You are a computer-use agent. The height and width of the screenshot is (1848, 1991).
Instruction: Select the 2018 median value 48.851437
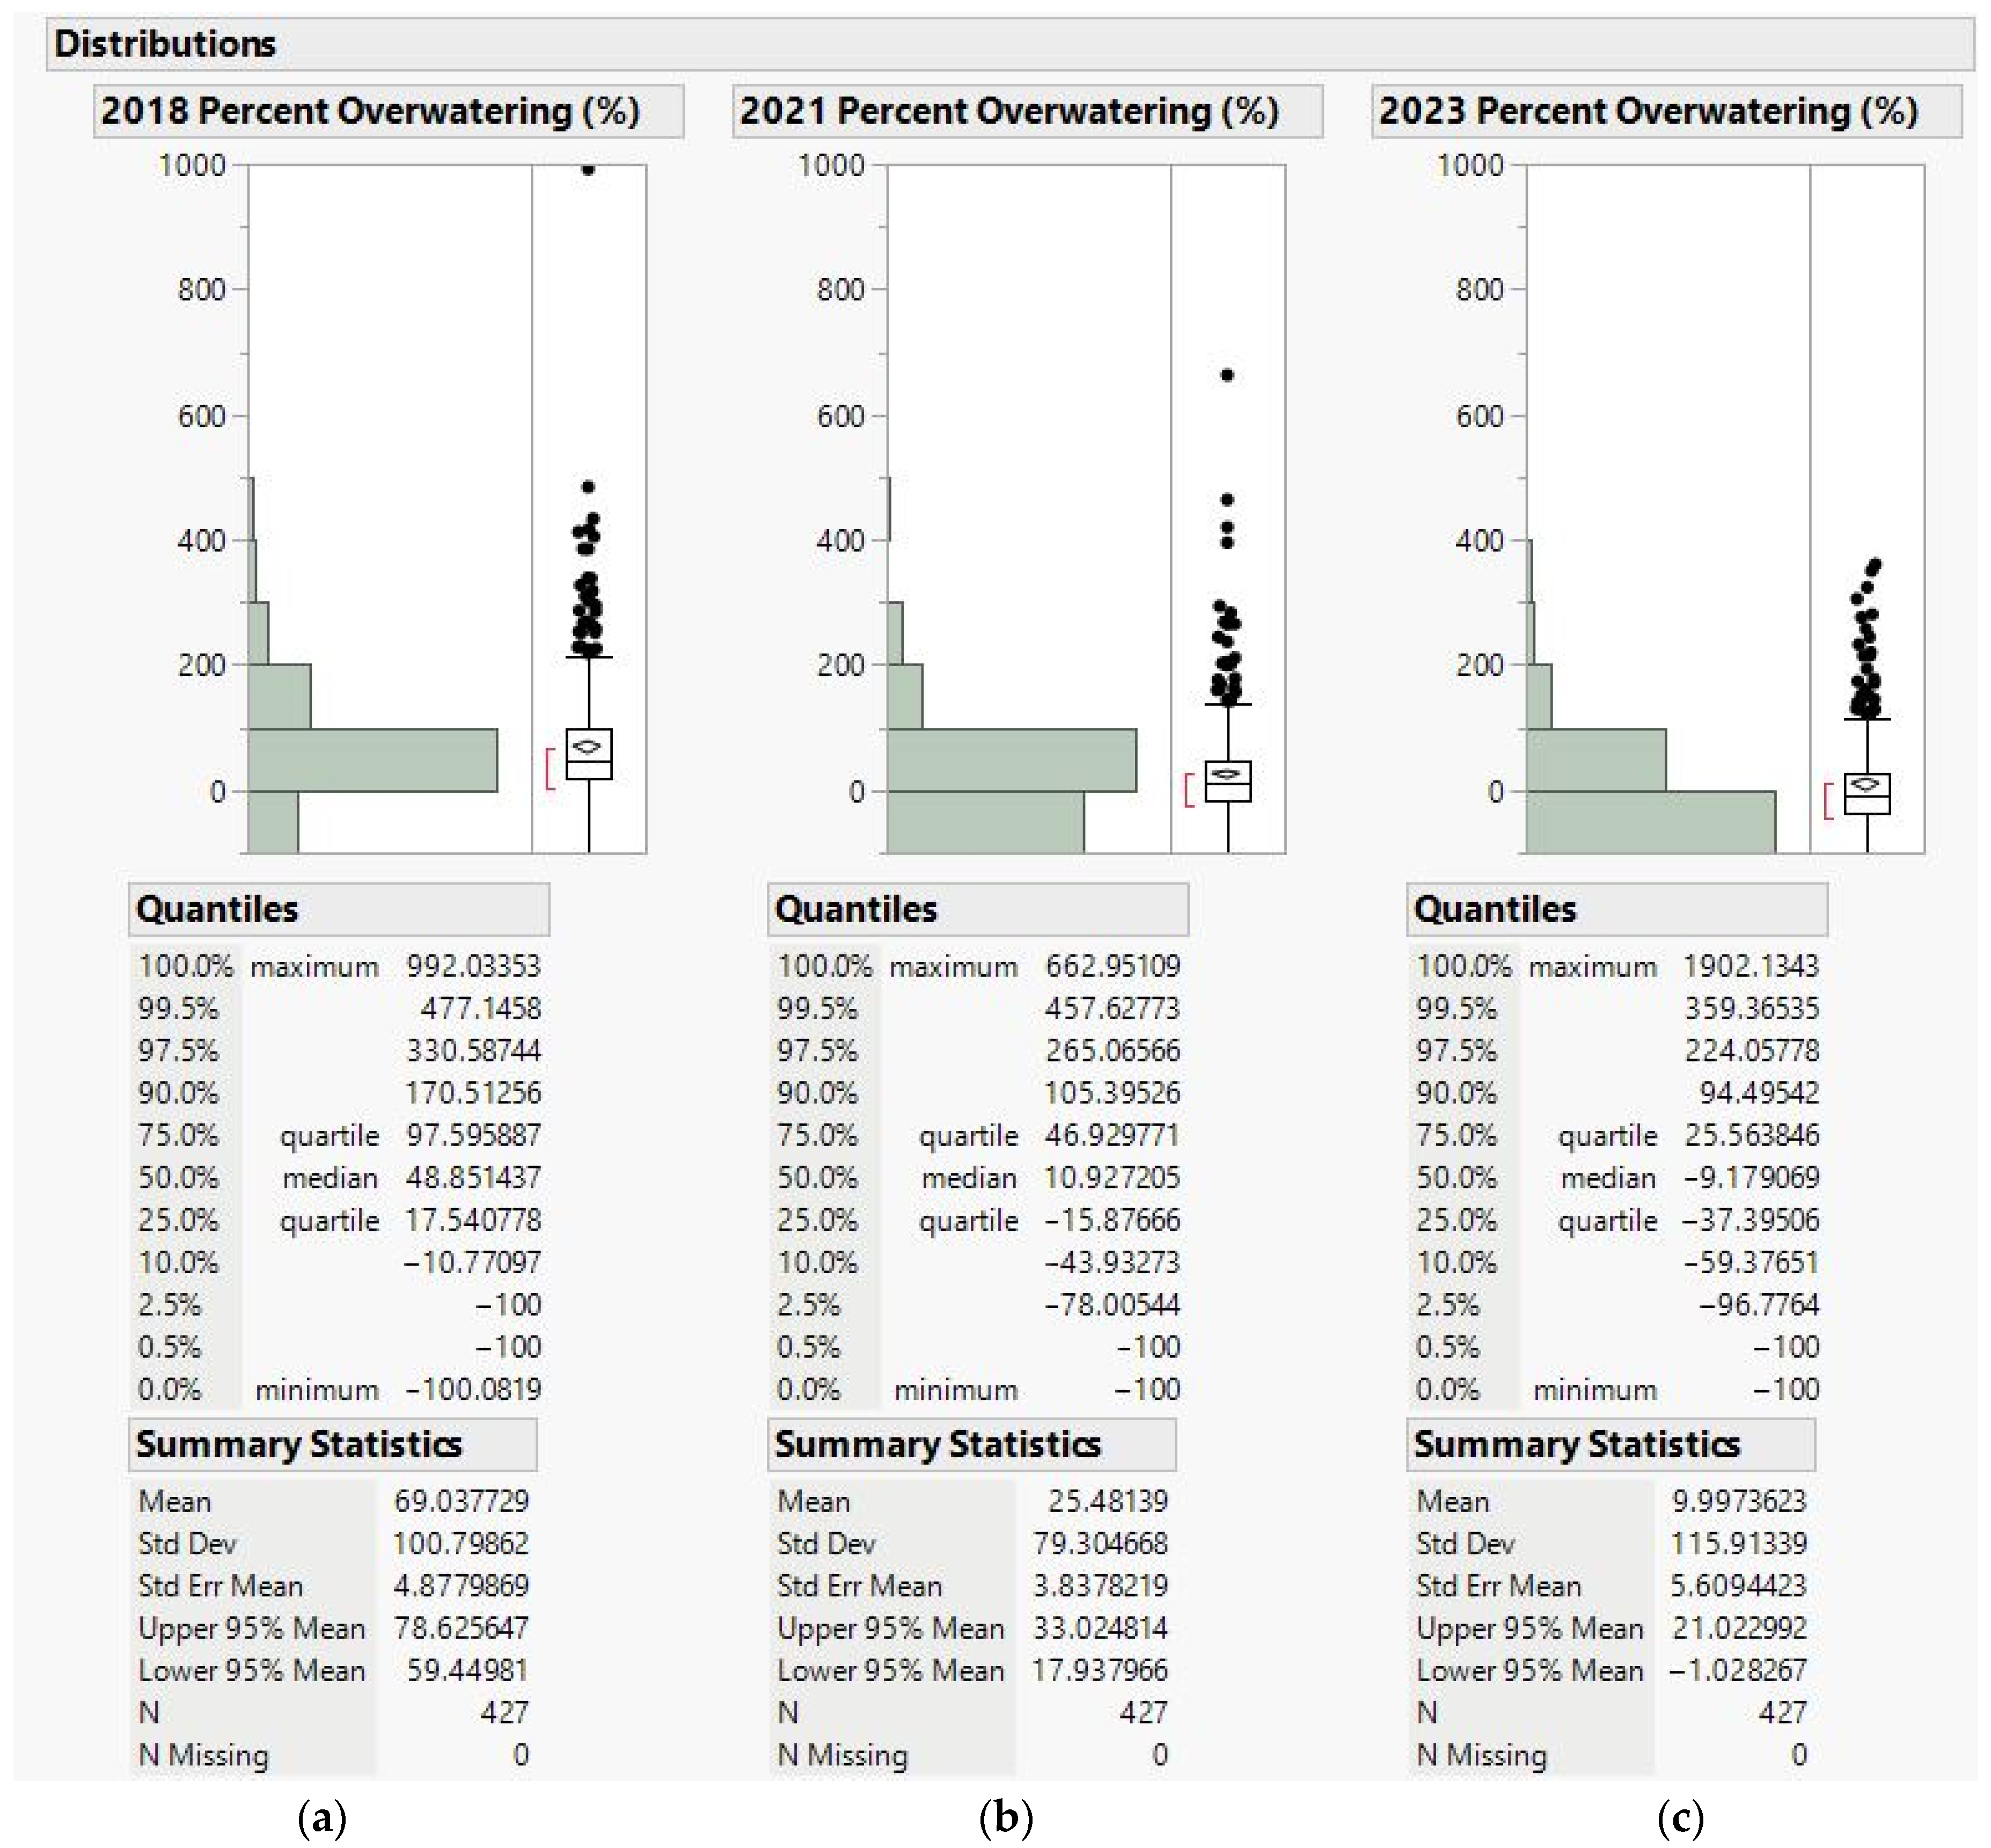tap(473, 1178)
